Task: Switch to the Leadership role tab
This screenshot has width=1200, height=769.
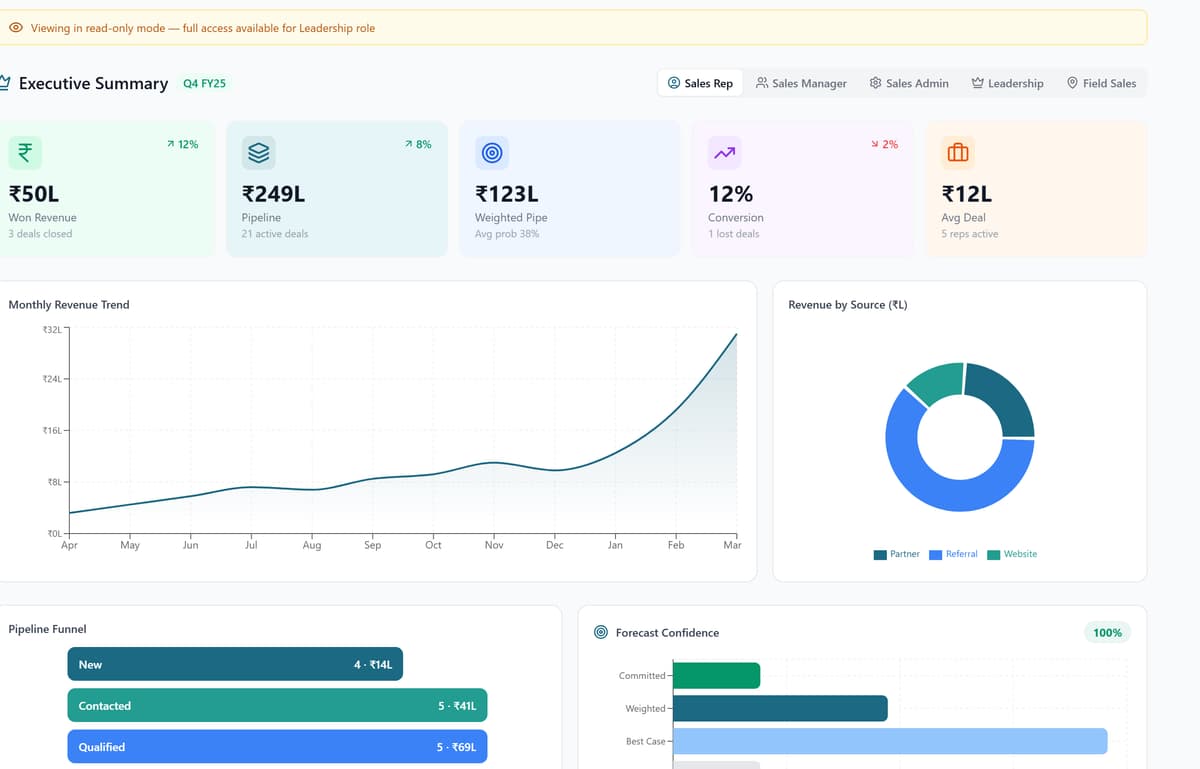Action: (x=1007, y=83)
